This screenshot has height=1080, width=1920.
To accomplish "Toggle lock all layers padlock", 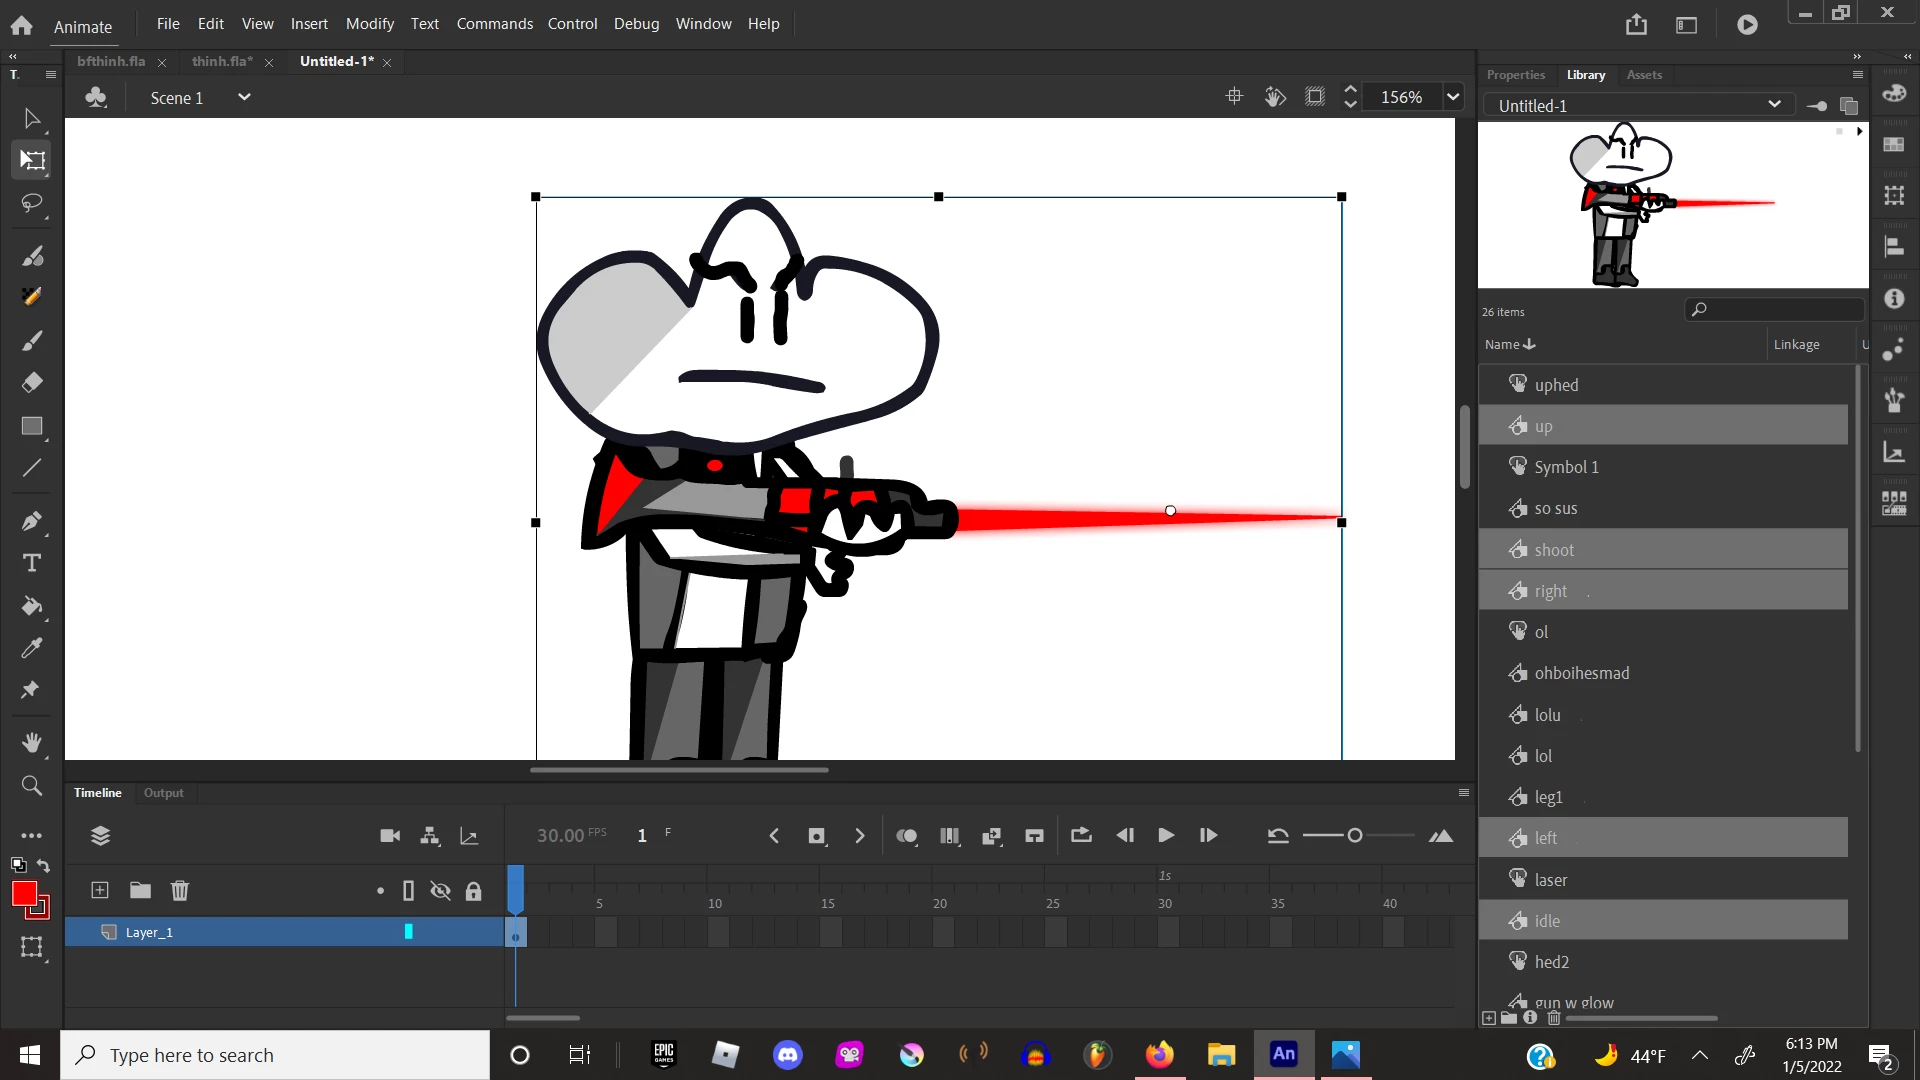I will [474, 890].
